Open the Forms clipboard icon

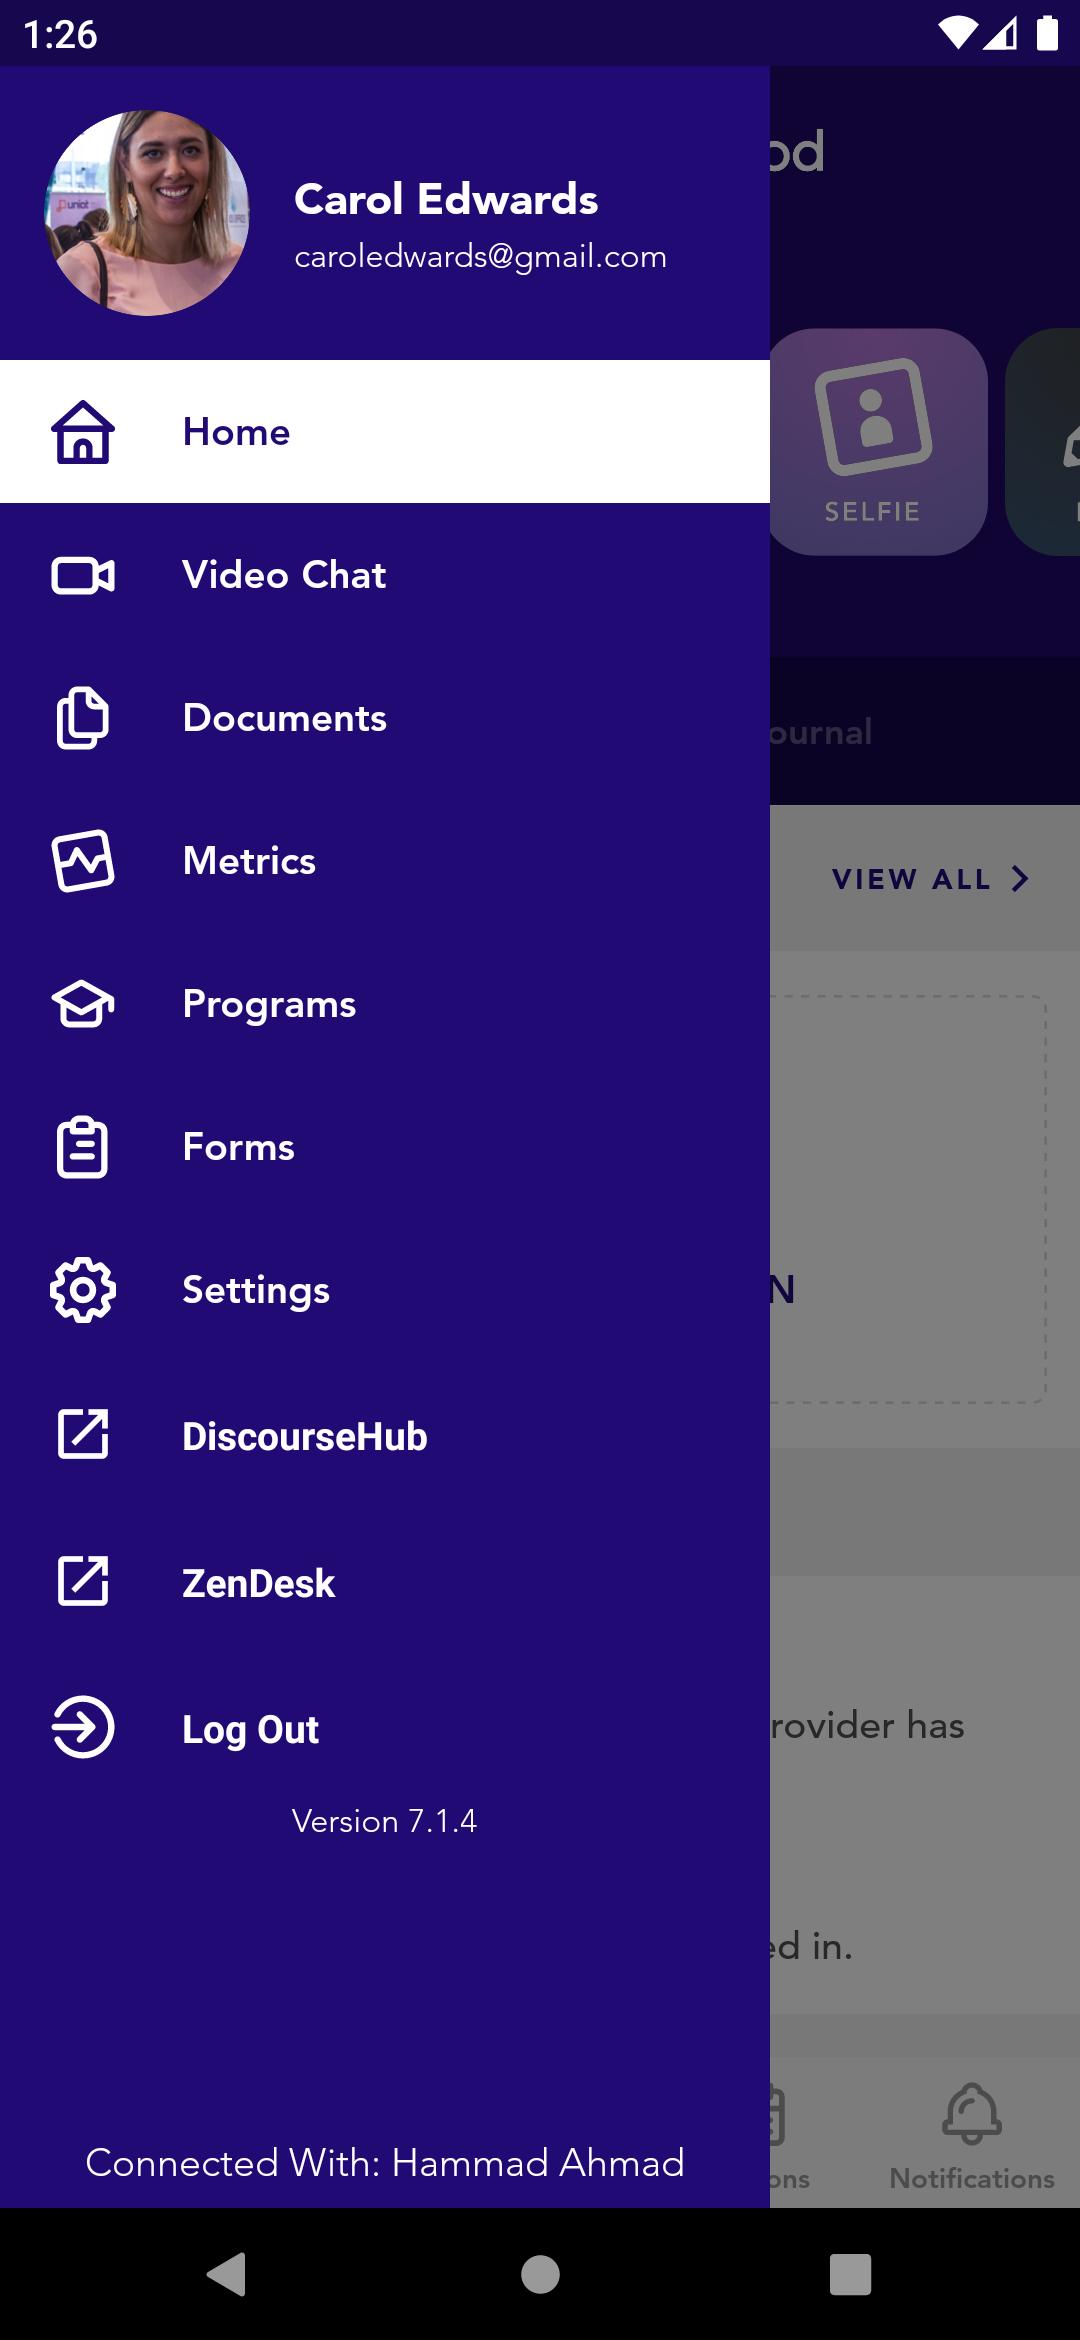pyautogui.click(x=83, y=1147)
